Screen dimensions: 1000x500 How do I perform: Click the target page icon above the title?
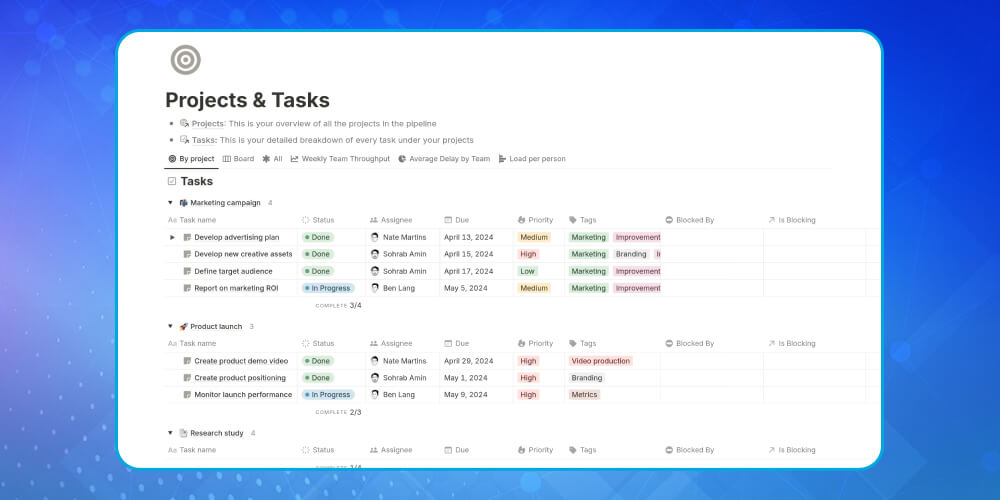click(185, 60)
